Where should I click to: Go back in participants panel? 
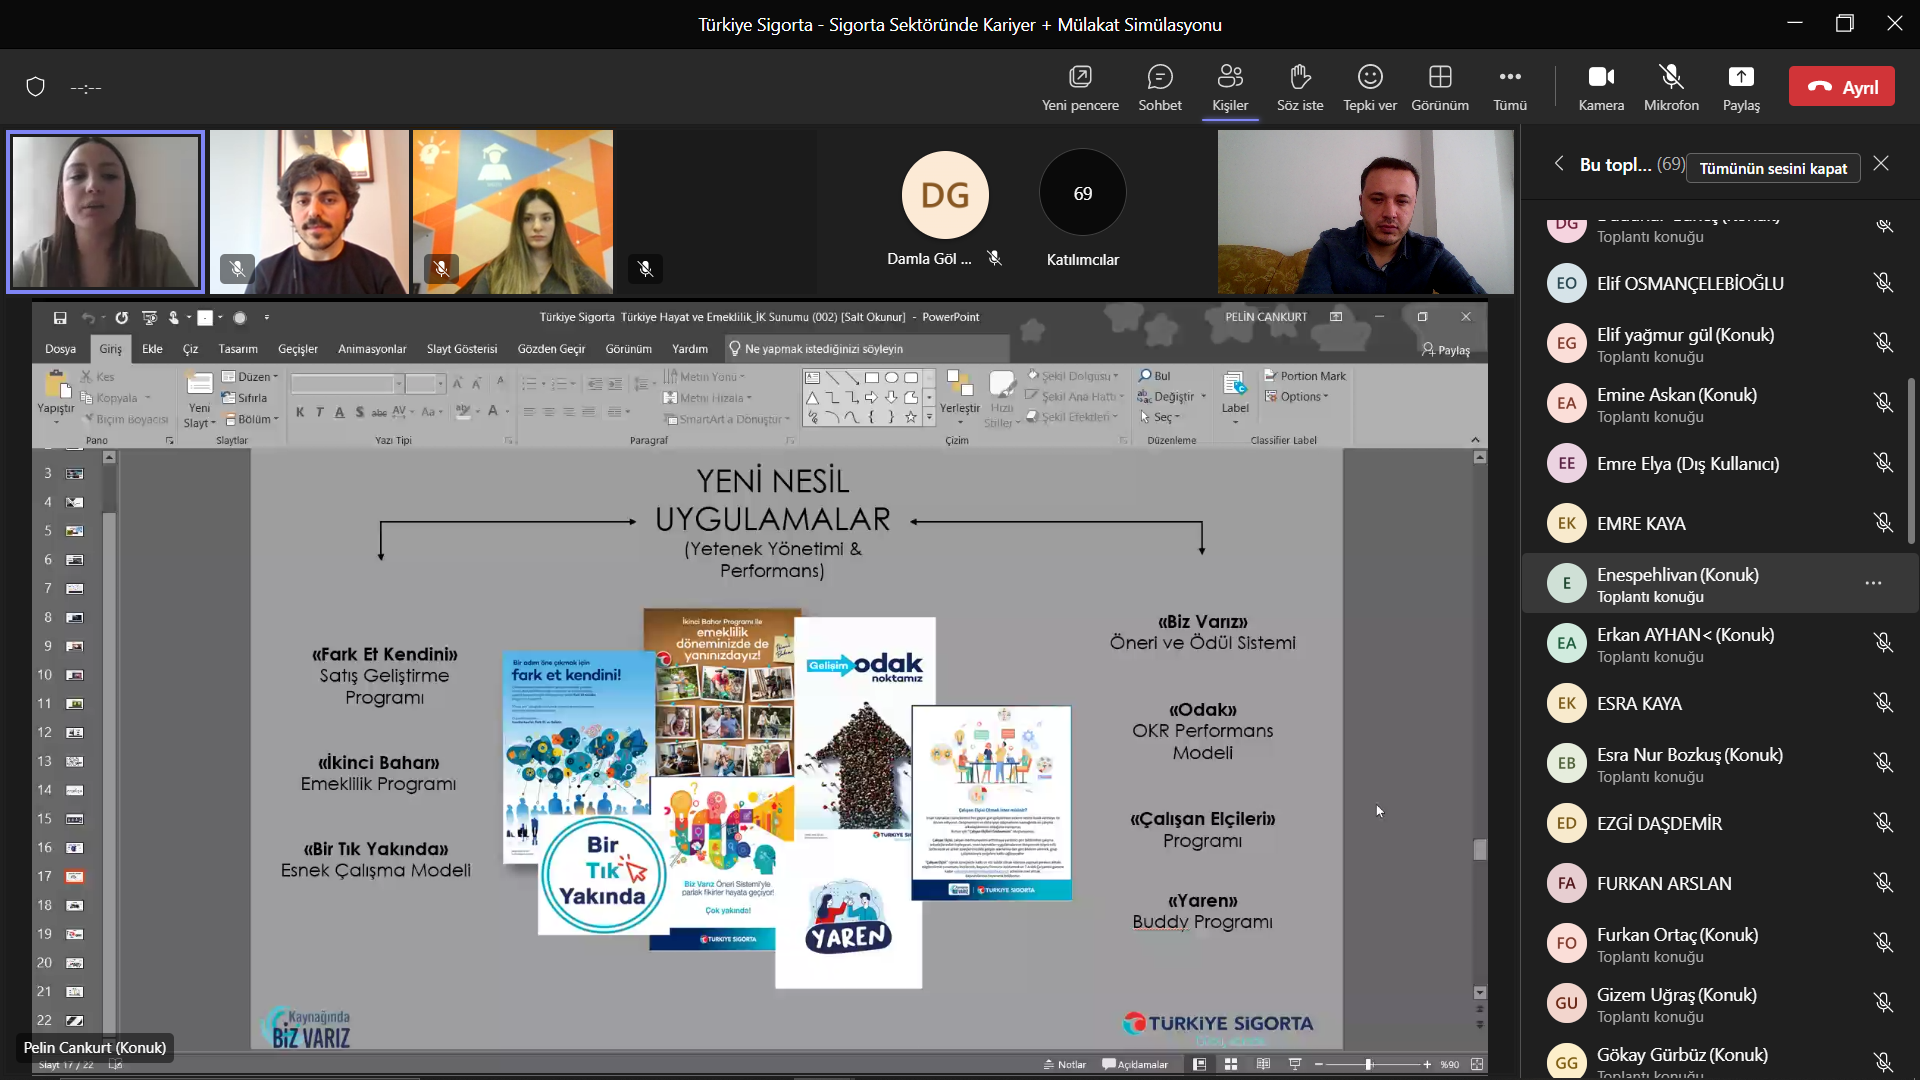click(x=1558, y=164)
